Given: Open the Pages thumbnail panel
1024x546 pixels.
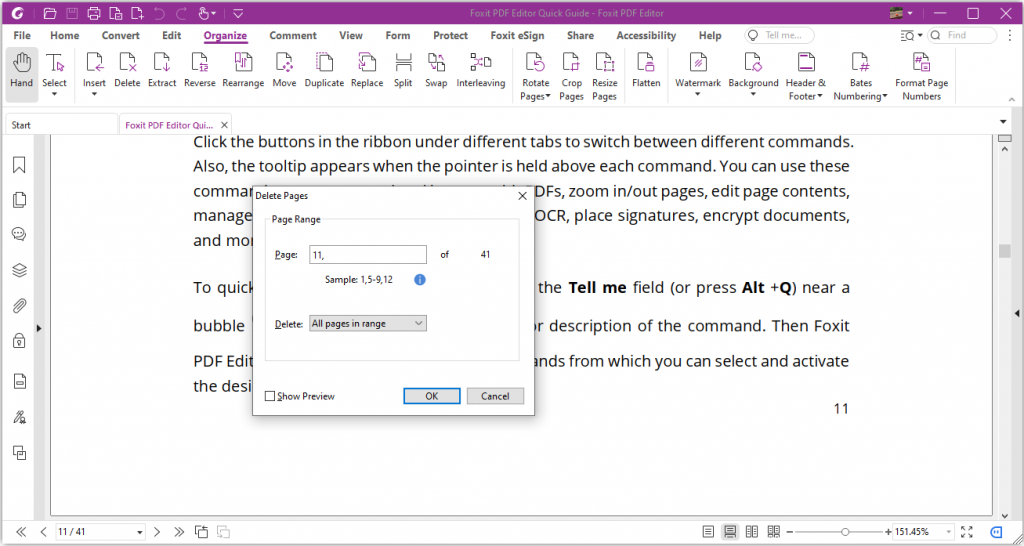Looking at the screenshot, I should [19, 200].
